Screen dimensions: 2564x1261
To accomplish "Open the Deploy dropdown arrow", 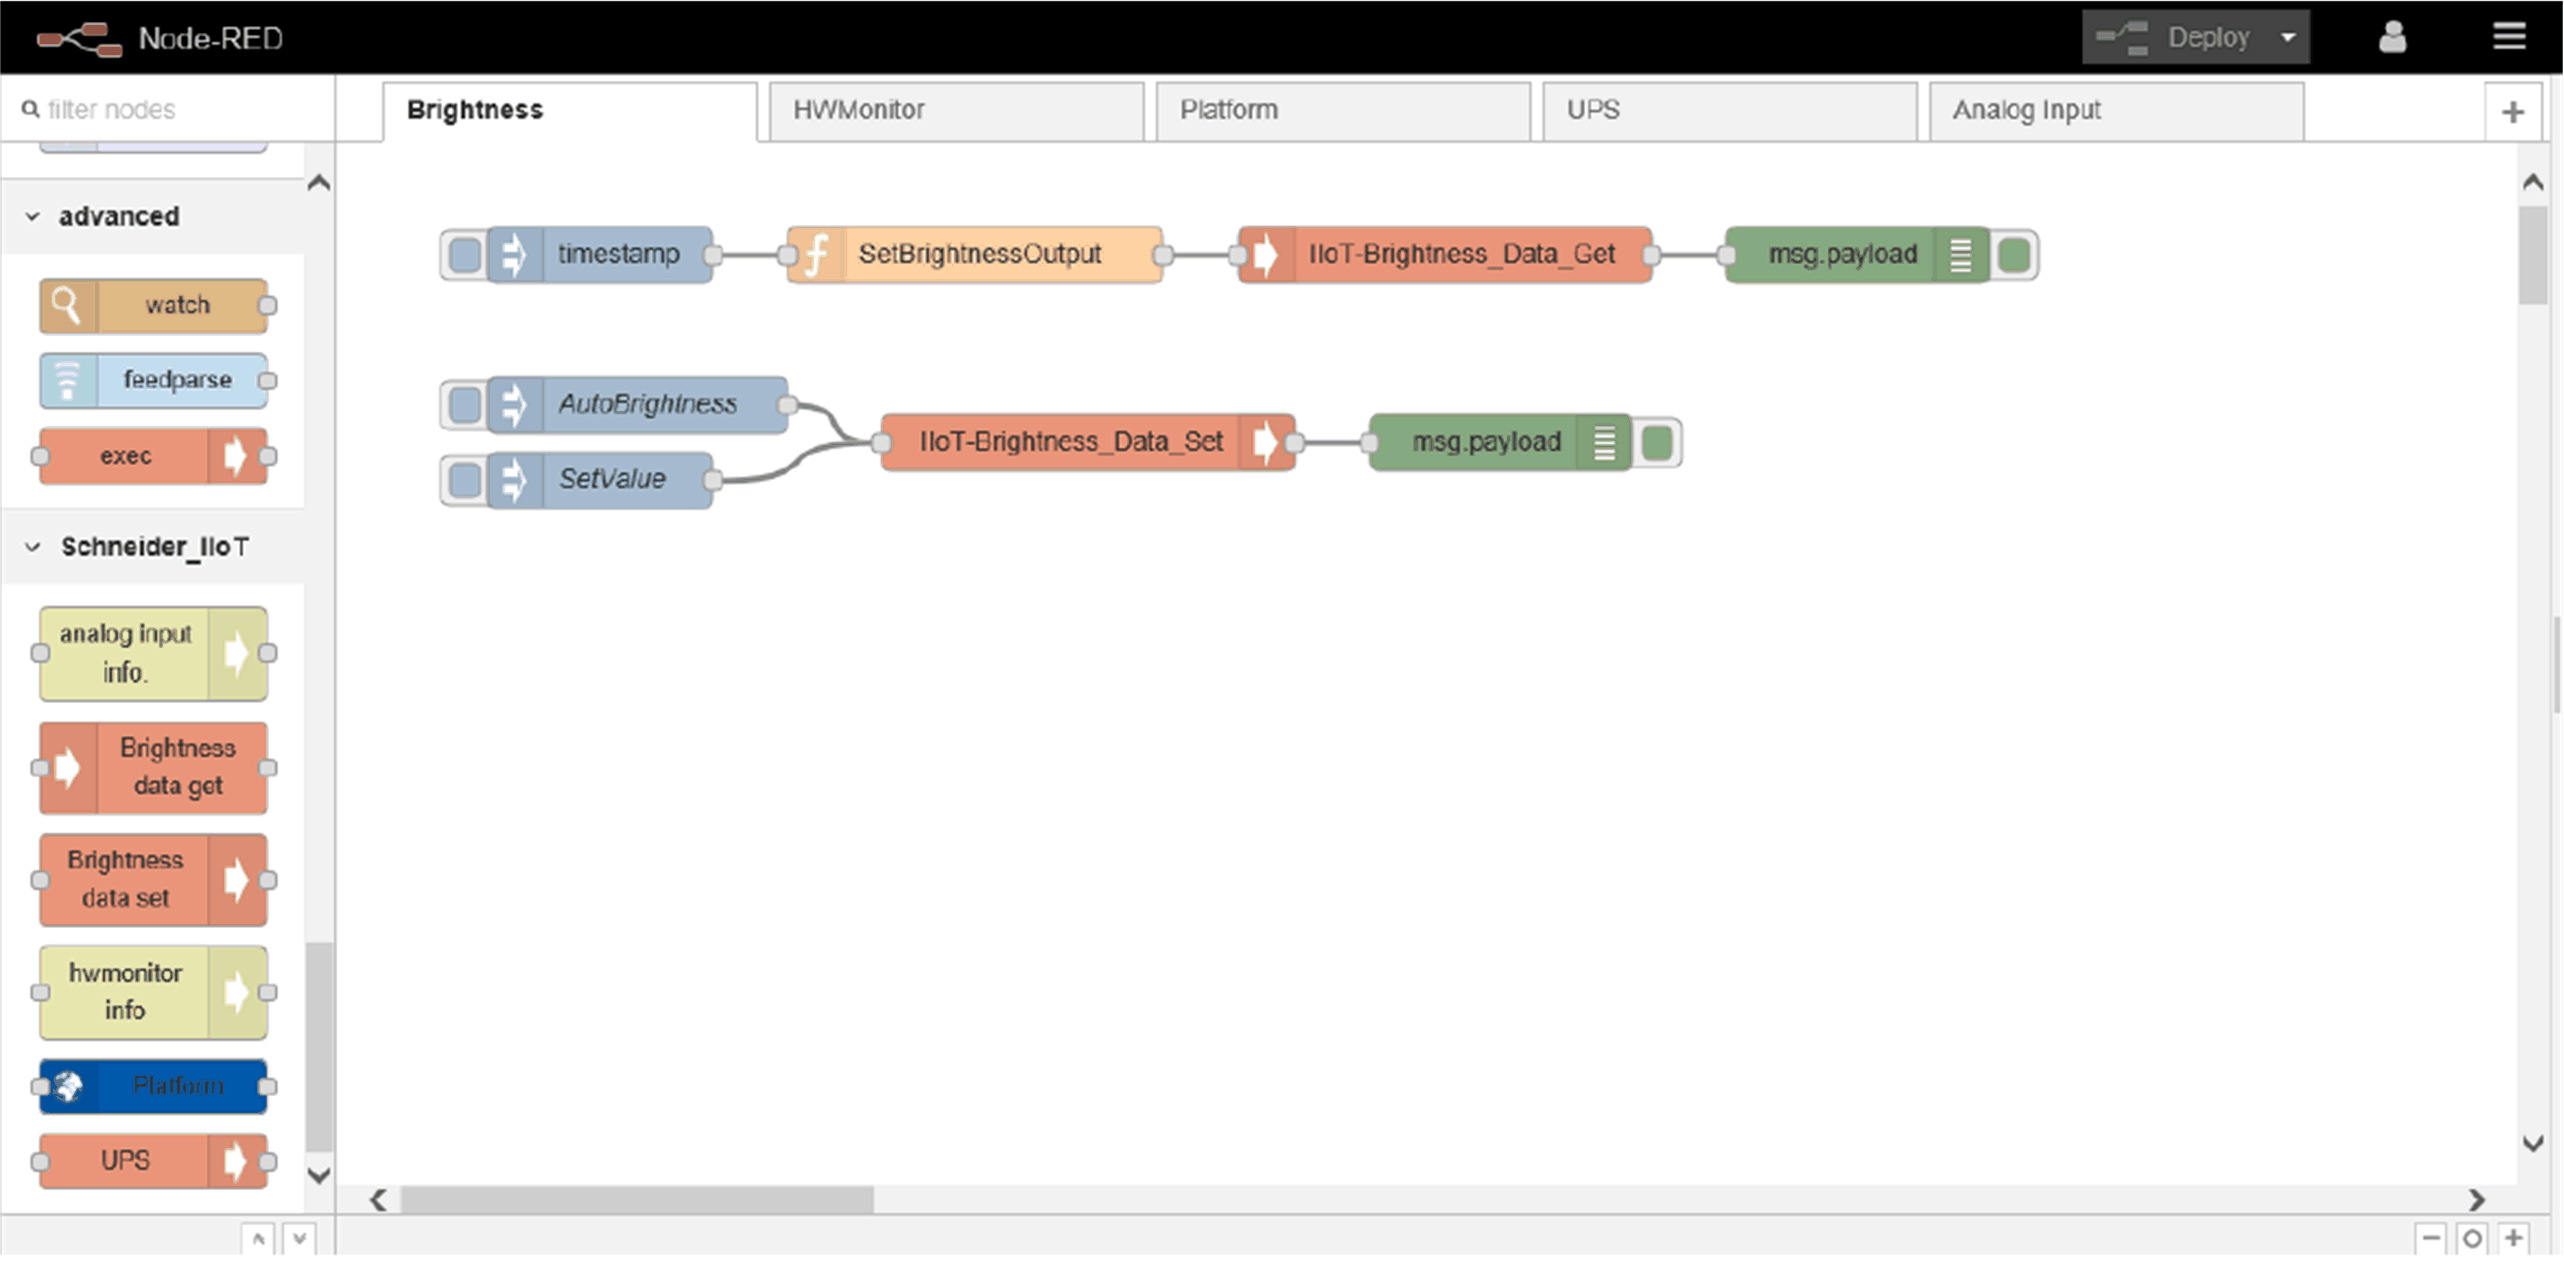I will pos(2287,38).
